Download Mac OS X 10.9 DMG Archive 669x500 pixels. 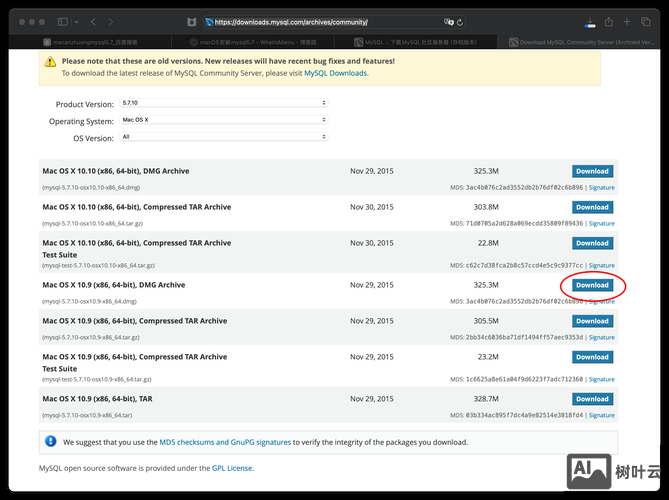592,285
